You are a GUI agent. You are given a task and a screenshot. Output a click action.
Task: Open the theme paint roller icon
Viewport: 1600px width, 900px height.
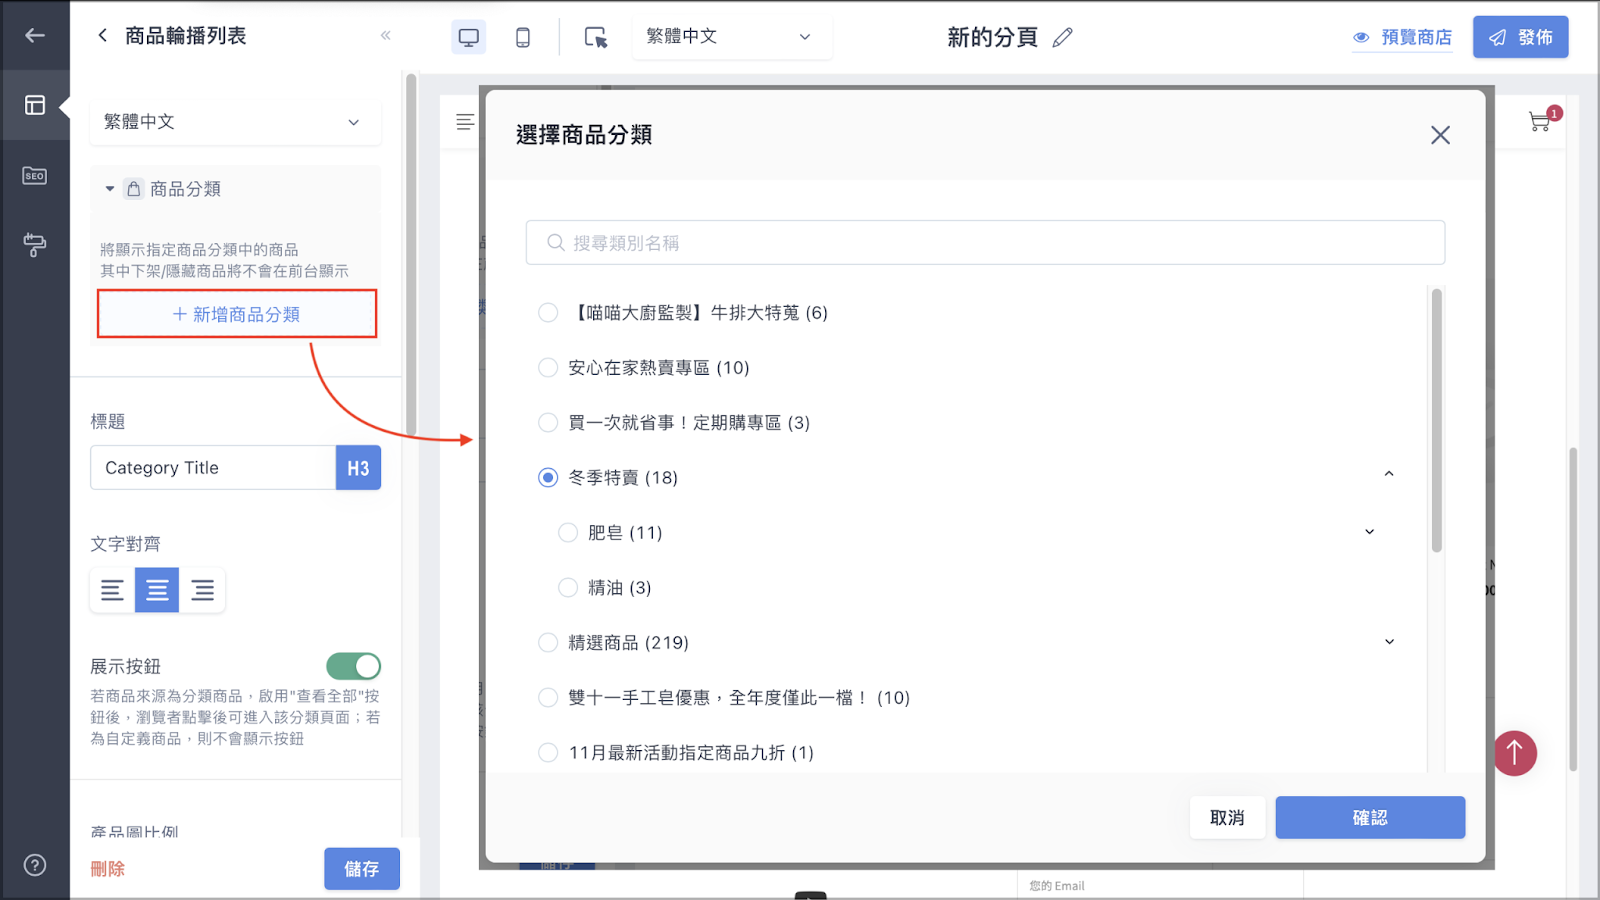(35, 244)
